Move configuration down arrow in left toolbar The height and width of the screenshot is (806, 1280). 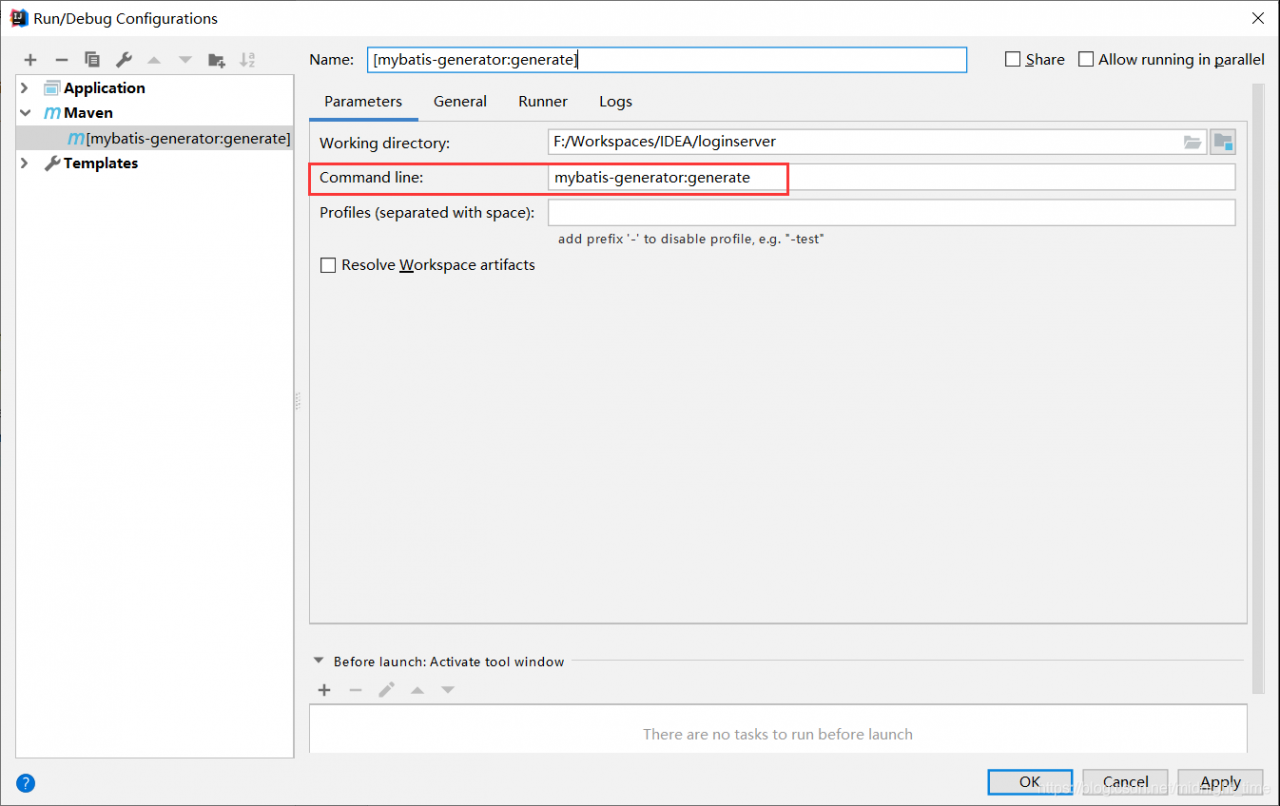point(185,60)
